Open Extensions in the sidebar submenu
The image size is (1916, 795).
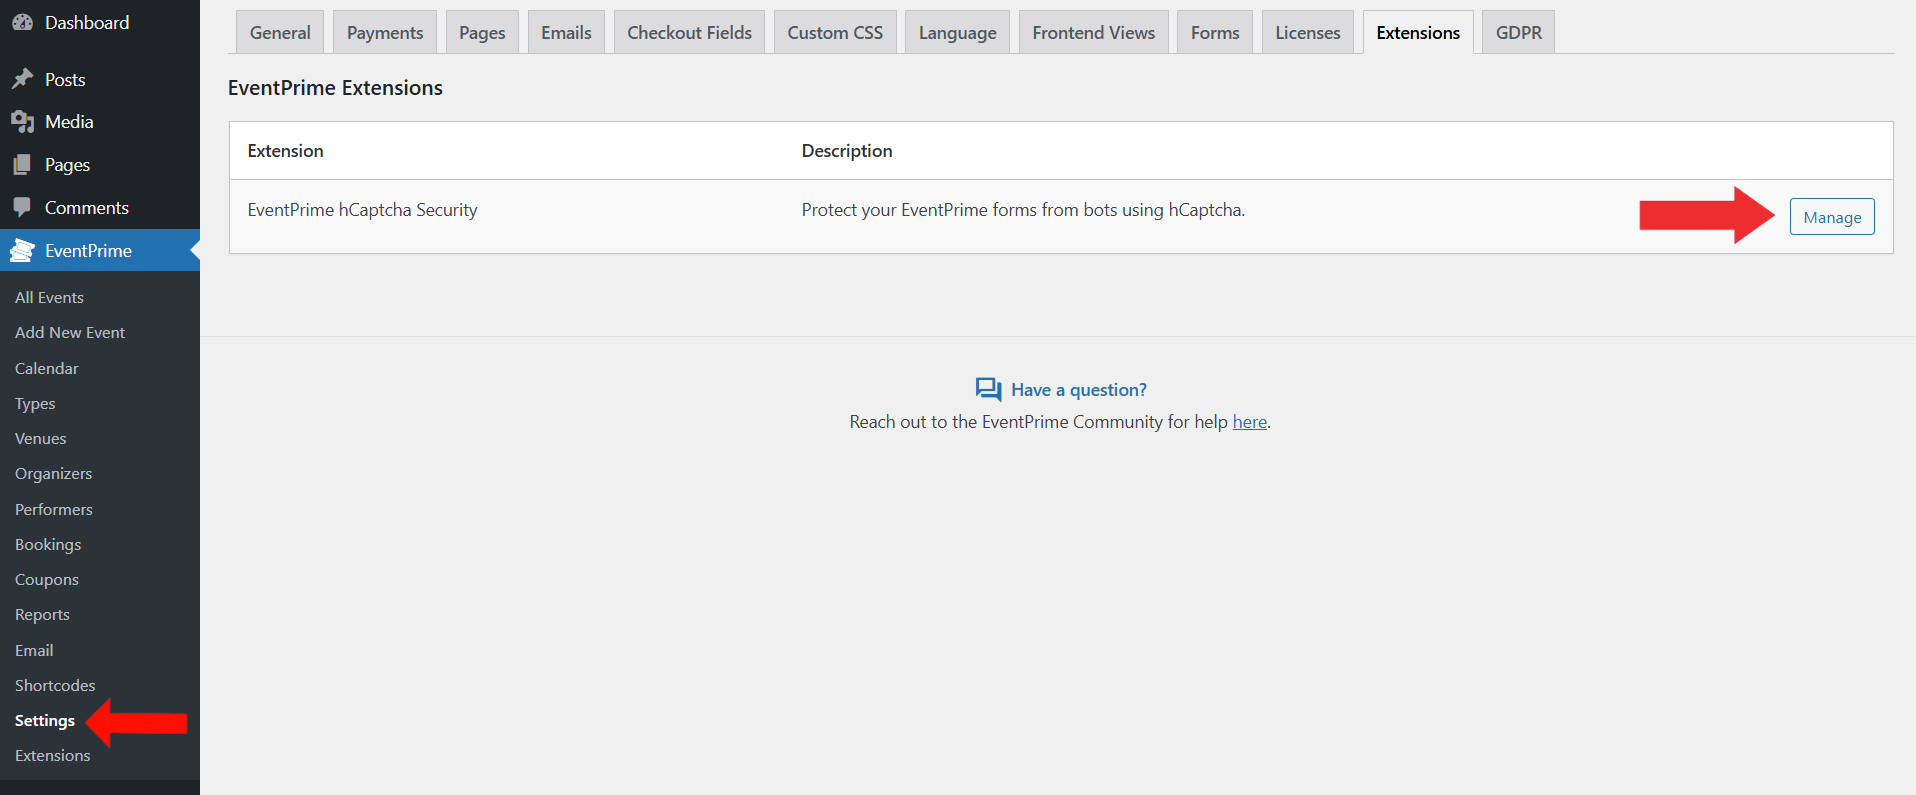[52, 755]
